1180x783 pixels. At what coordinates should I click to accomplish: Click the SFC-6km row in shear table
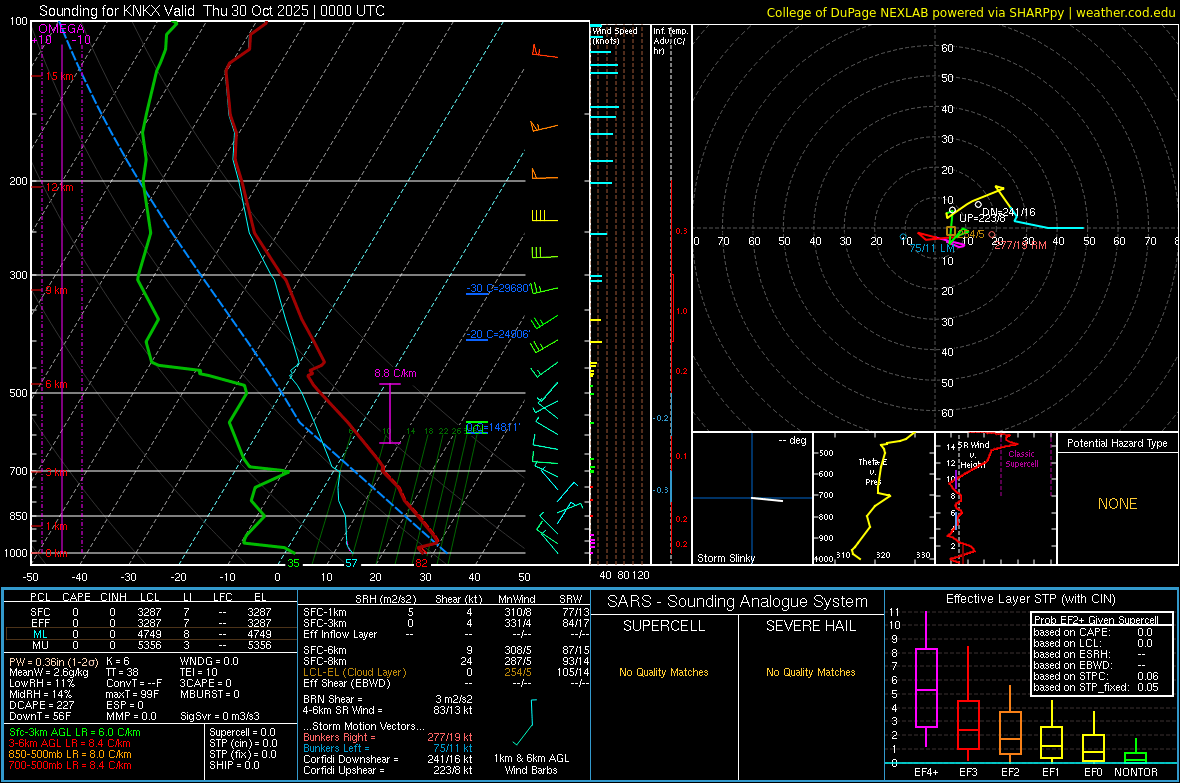pyautogui.click(x=446, y=650)
